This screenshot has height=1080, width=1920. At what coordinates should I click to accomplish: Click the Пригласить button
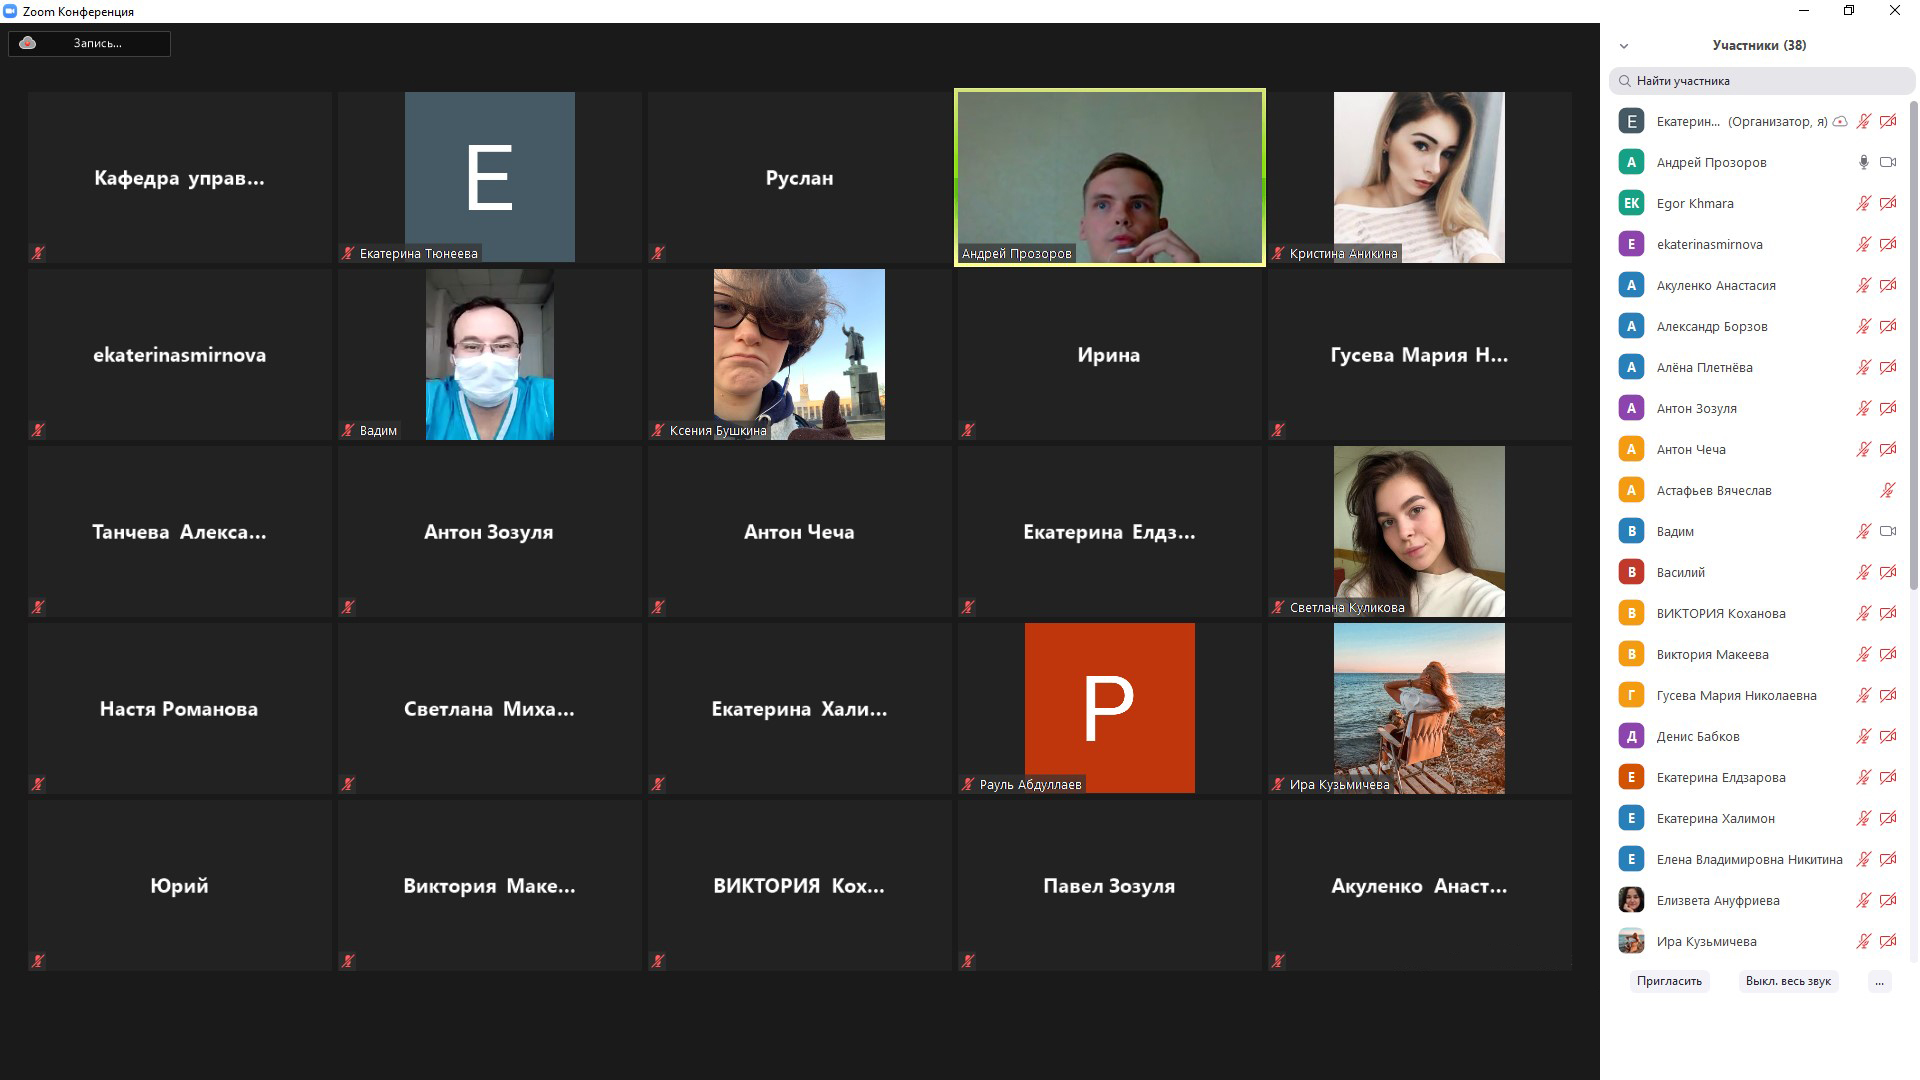1669,981
